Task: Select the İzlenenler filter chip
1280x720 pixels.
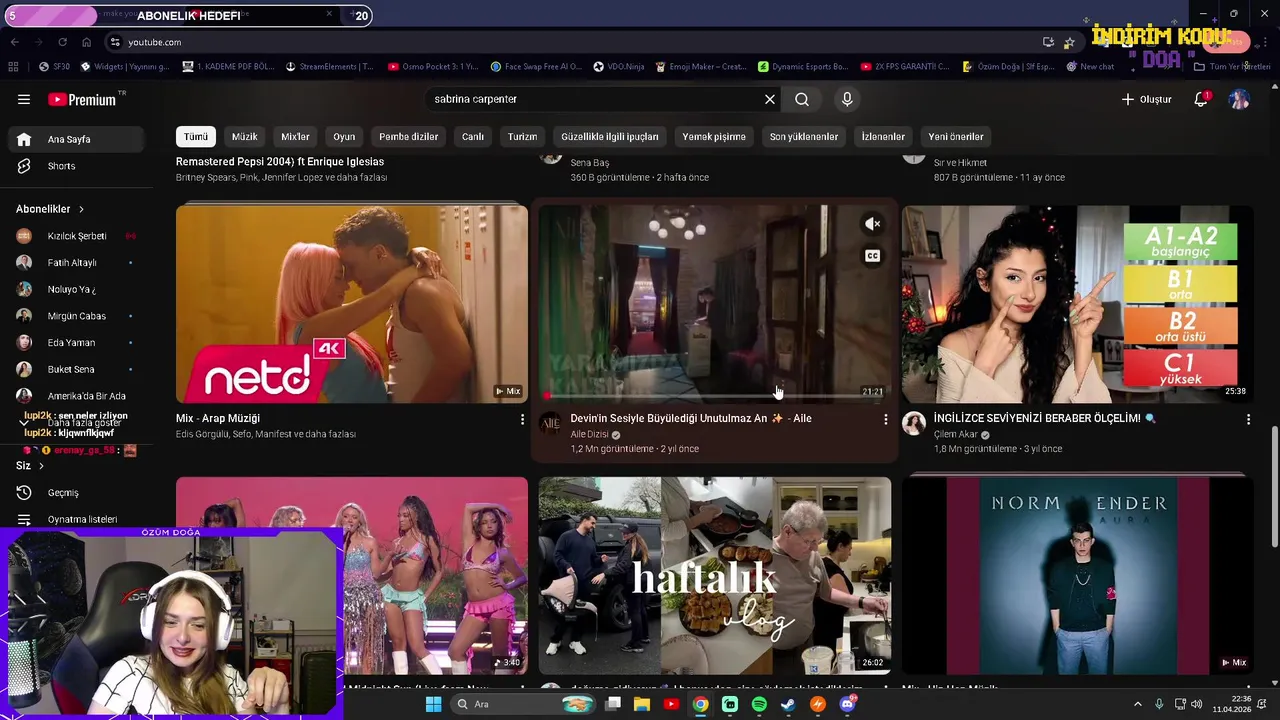Action: pyautogui.click(x=883, y=137)
